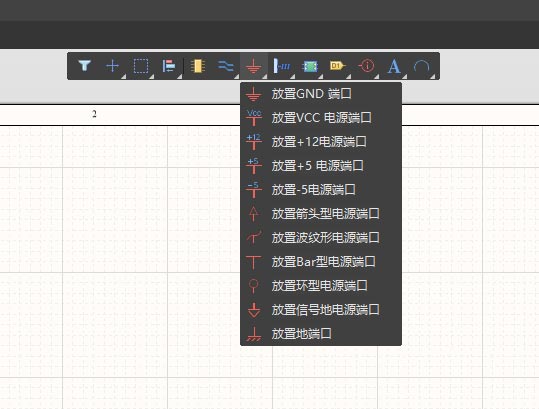Viewport: 539px width, 409px height.
Task: Expand the wire tool dropdown triangle
Action: tap(236, 77)
